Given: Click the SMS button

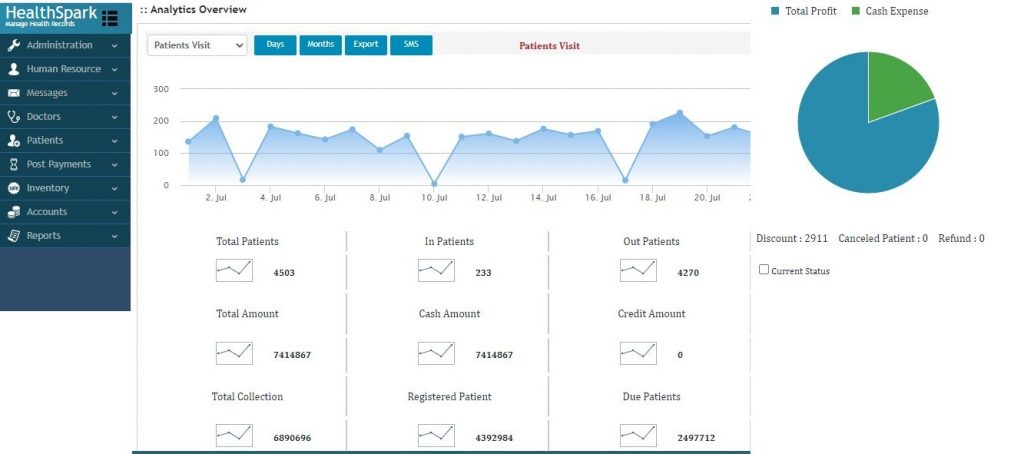Looking at the screenshot, I should [x=411, y=44].
